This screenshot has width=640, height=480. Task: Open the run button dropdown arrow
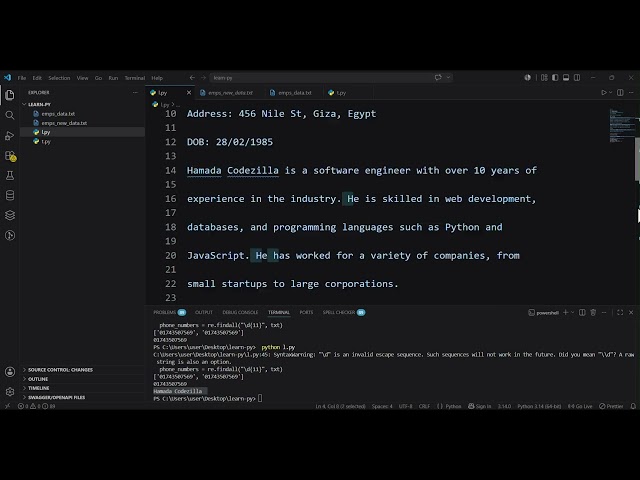611,93
